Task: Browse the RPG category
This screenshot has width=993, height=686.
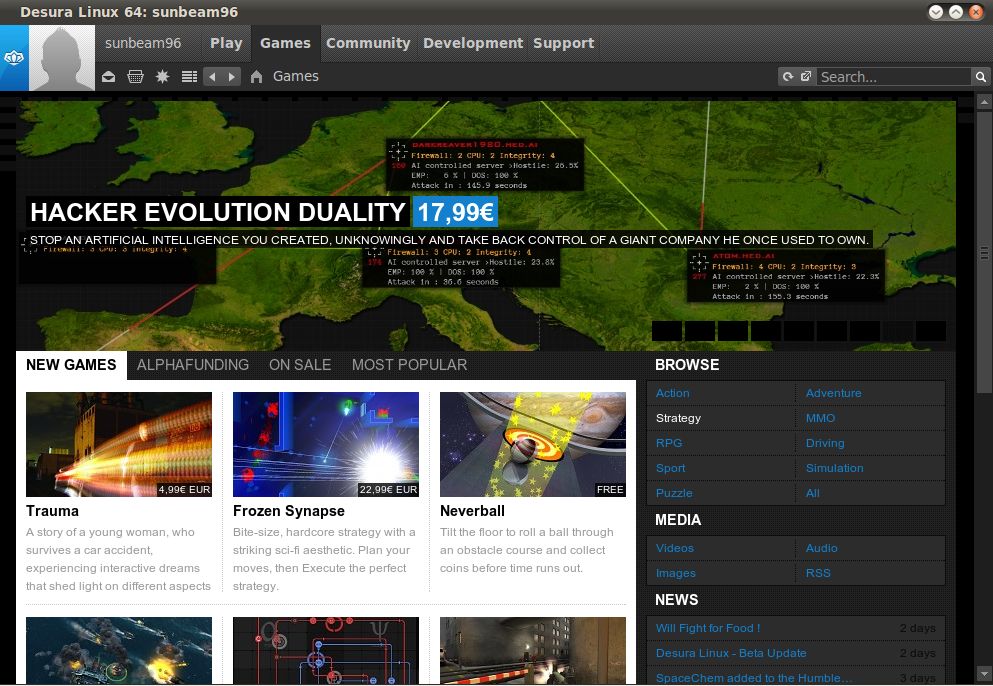Action: (x=669, y=443)
